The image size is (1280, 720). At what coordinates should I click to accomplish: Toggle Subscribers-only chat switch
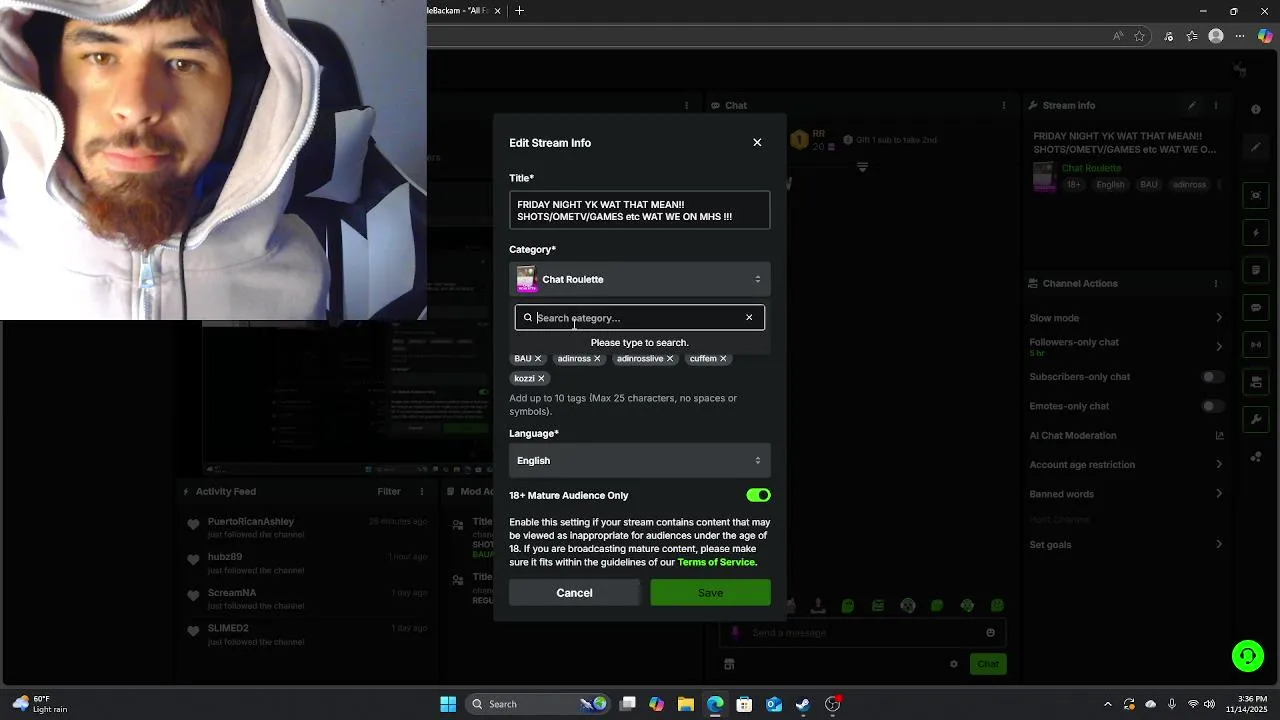(1212, 377)
